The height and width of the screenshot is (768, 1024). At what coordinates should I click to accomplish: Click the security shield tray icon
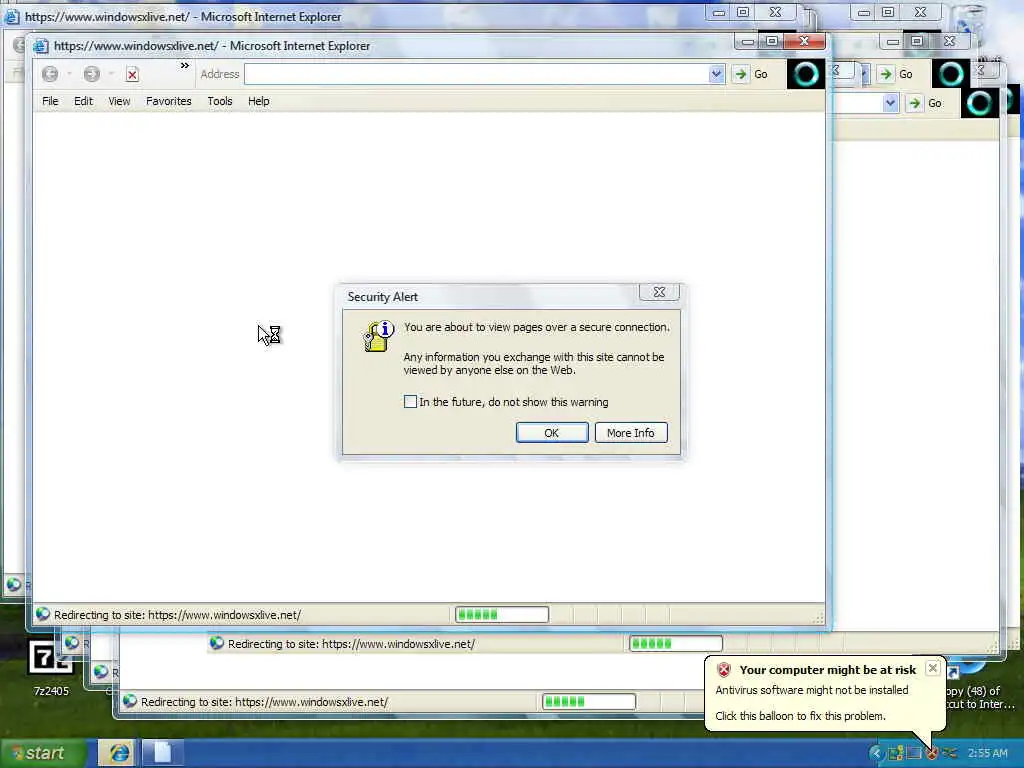pos(932,754)
